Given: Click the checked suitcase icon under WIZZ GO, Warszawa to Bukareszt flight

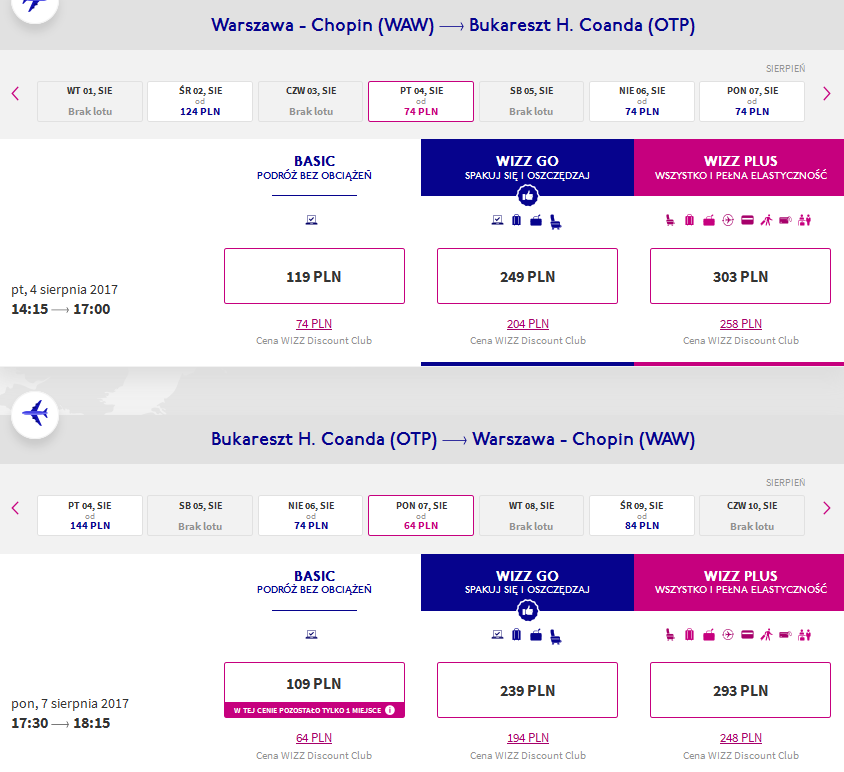Looking at the screenshot, I should click(536, 220).
